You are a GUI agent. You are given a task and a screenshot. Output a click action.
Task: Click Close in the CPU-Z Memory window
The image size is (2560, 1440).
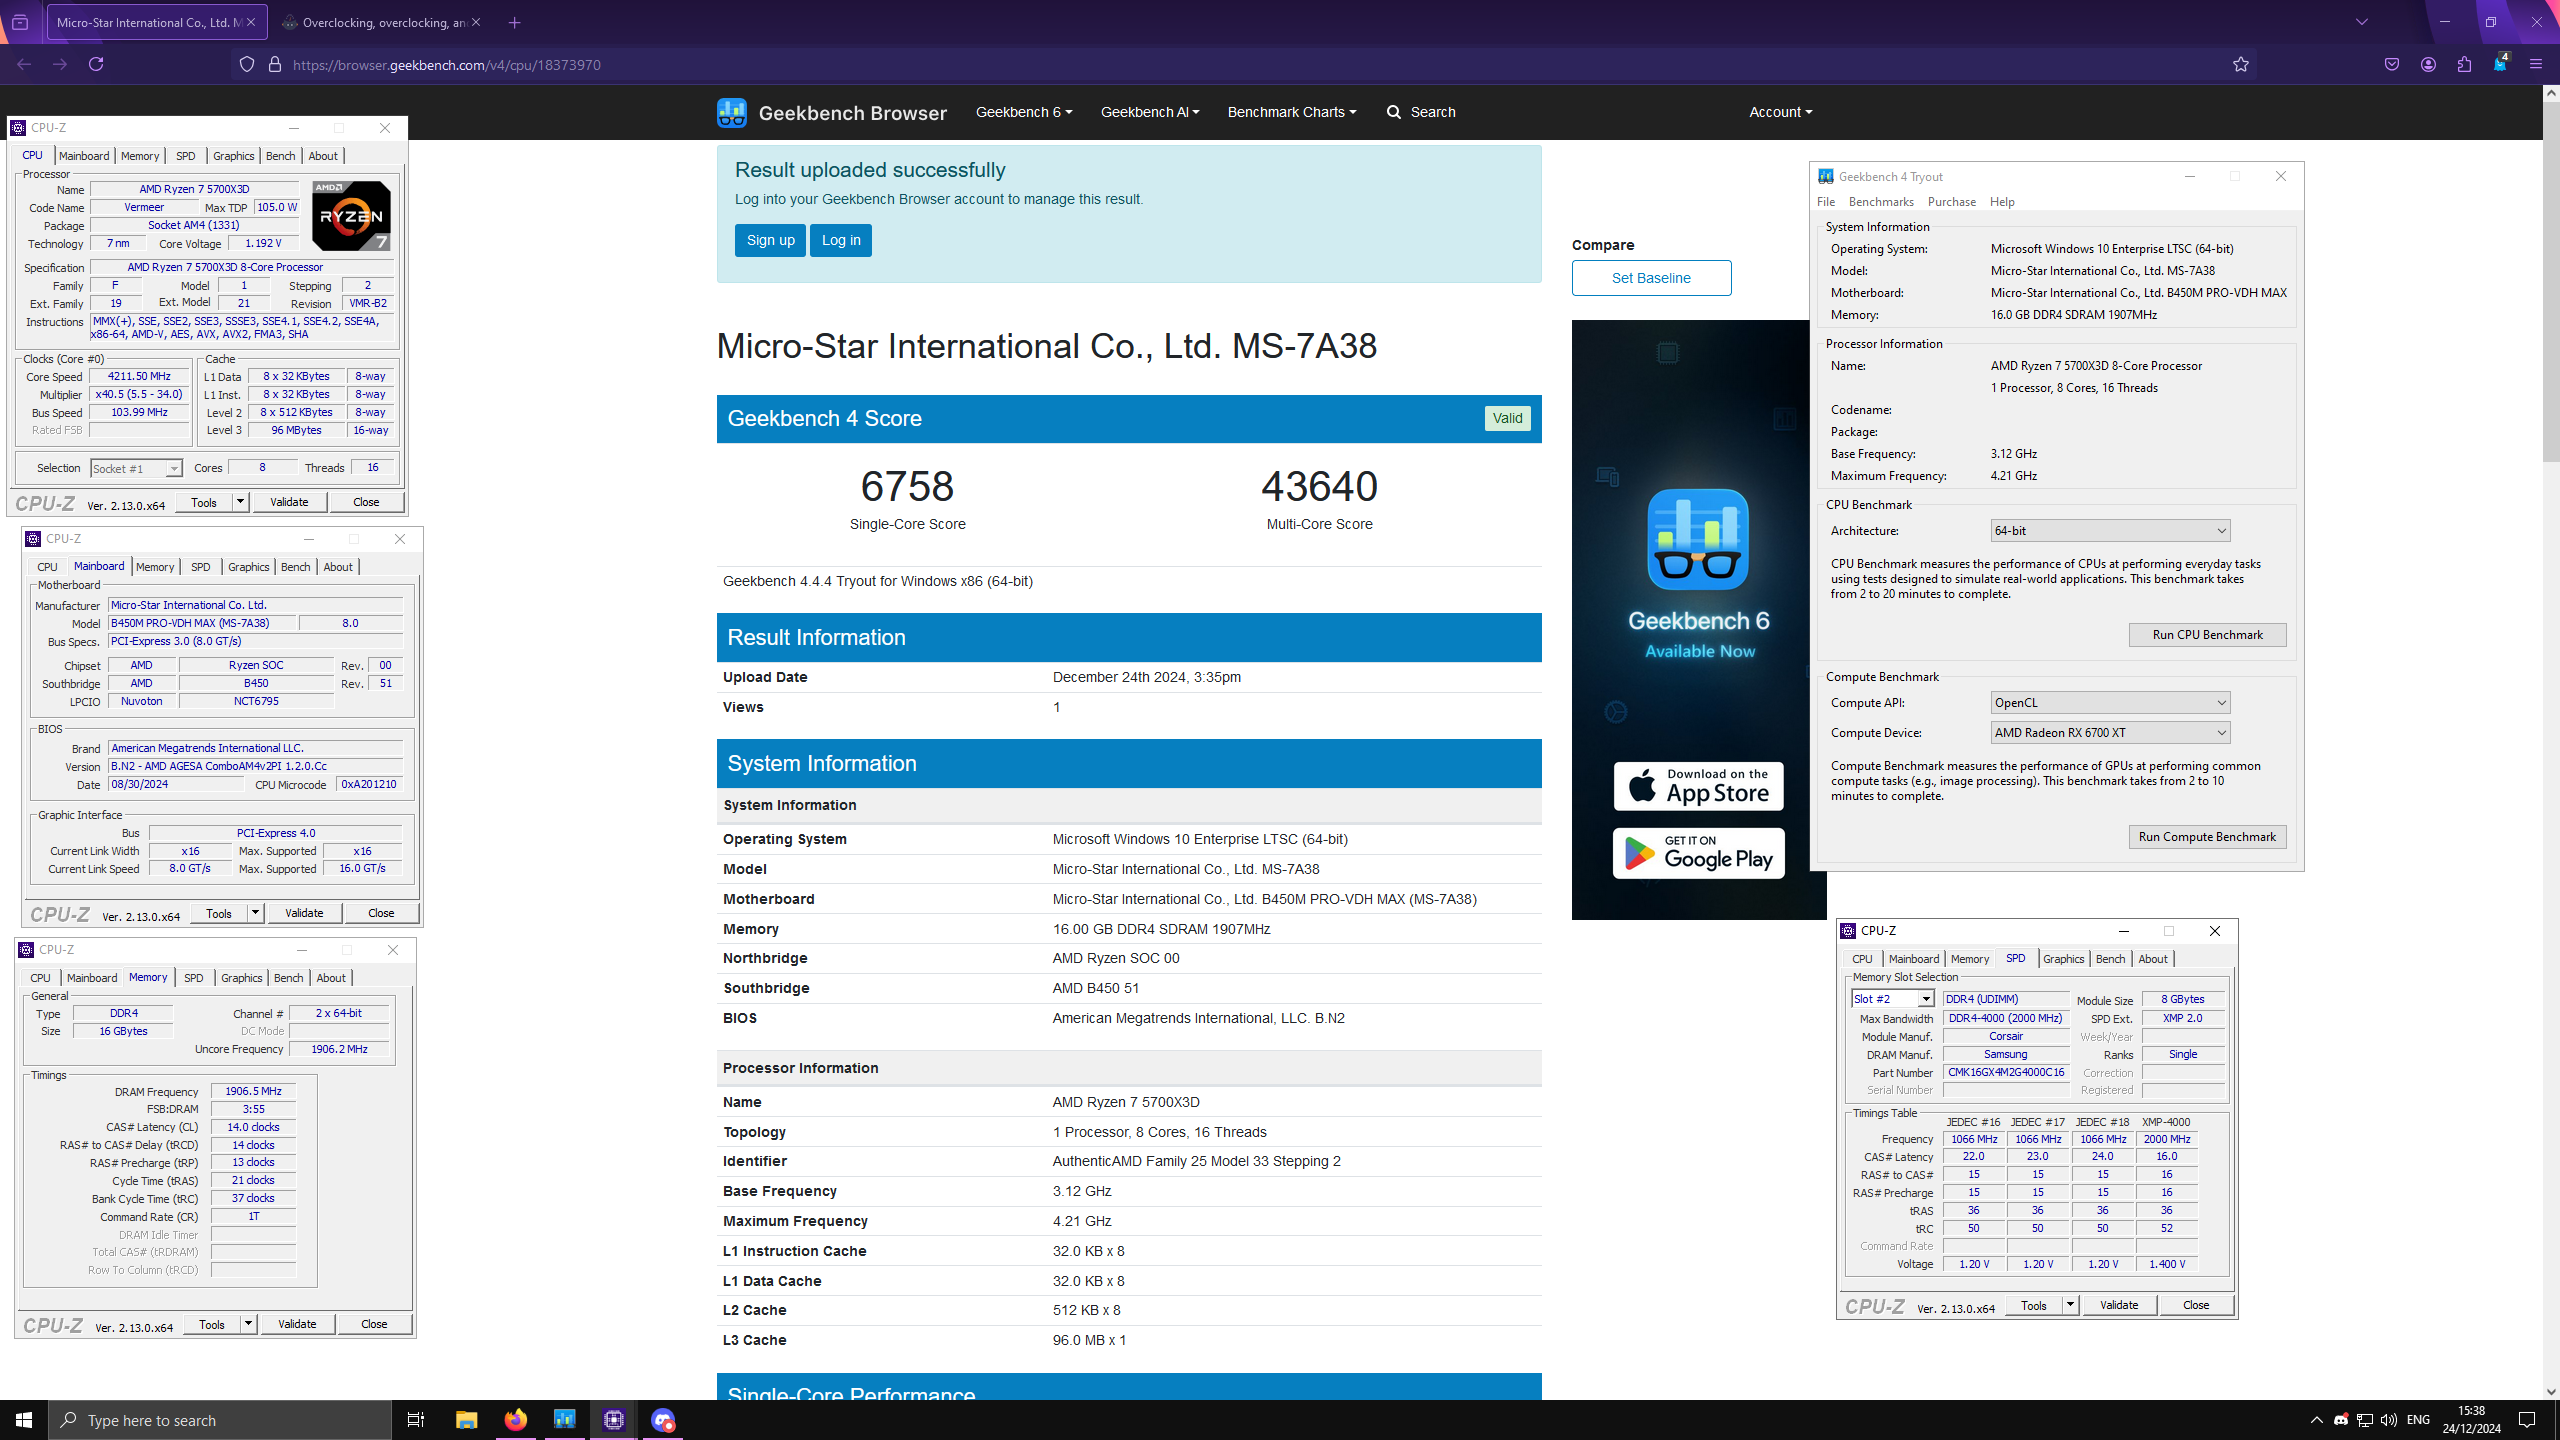374,1324
